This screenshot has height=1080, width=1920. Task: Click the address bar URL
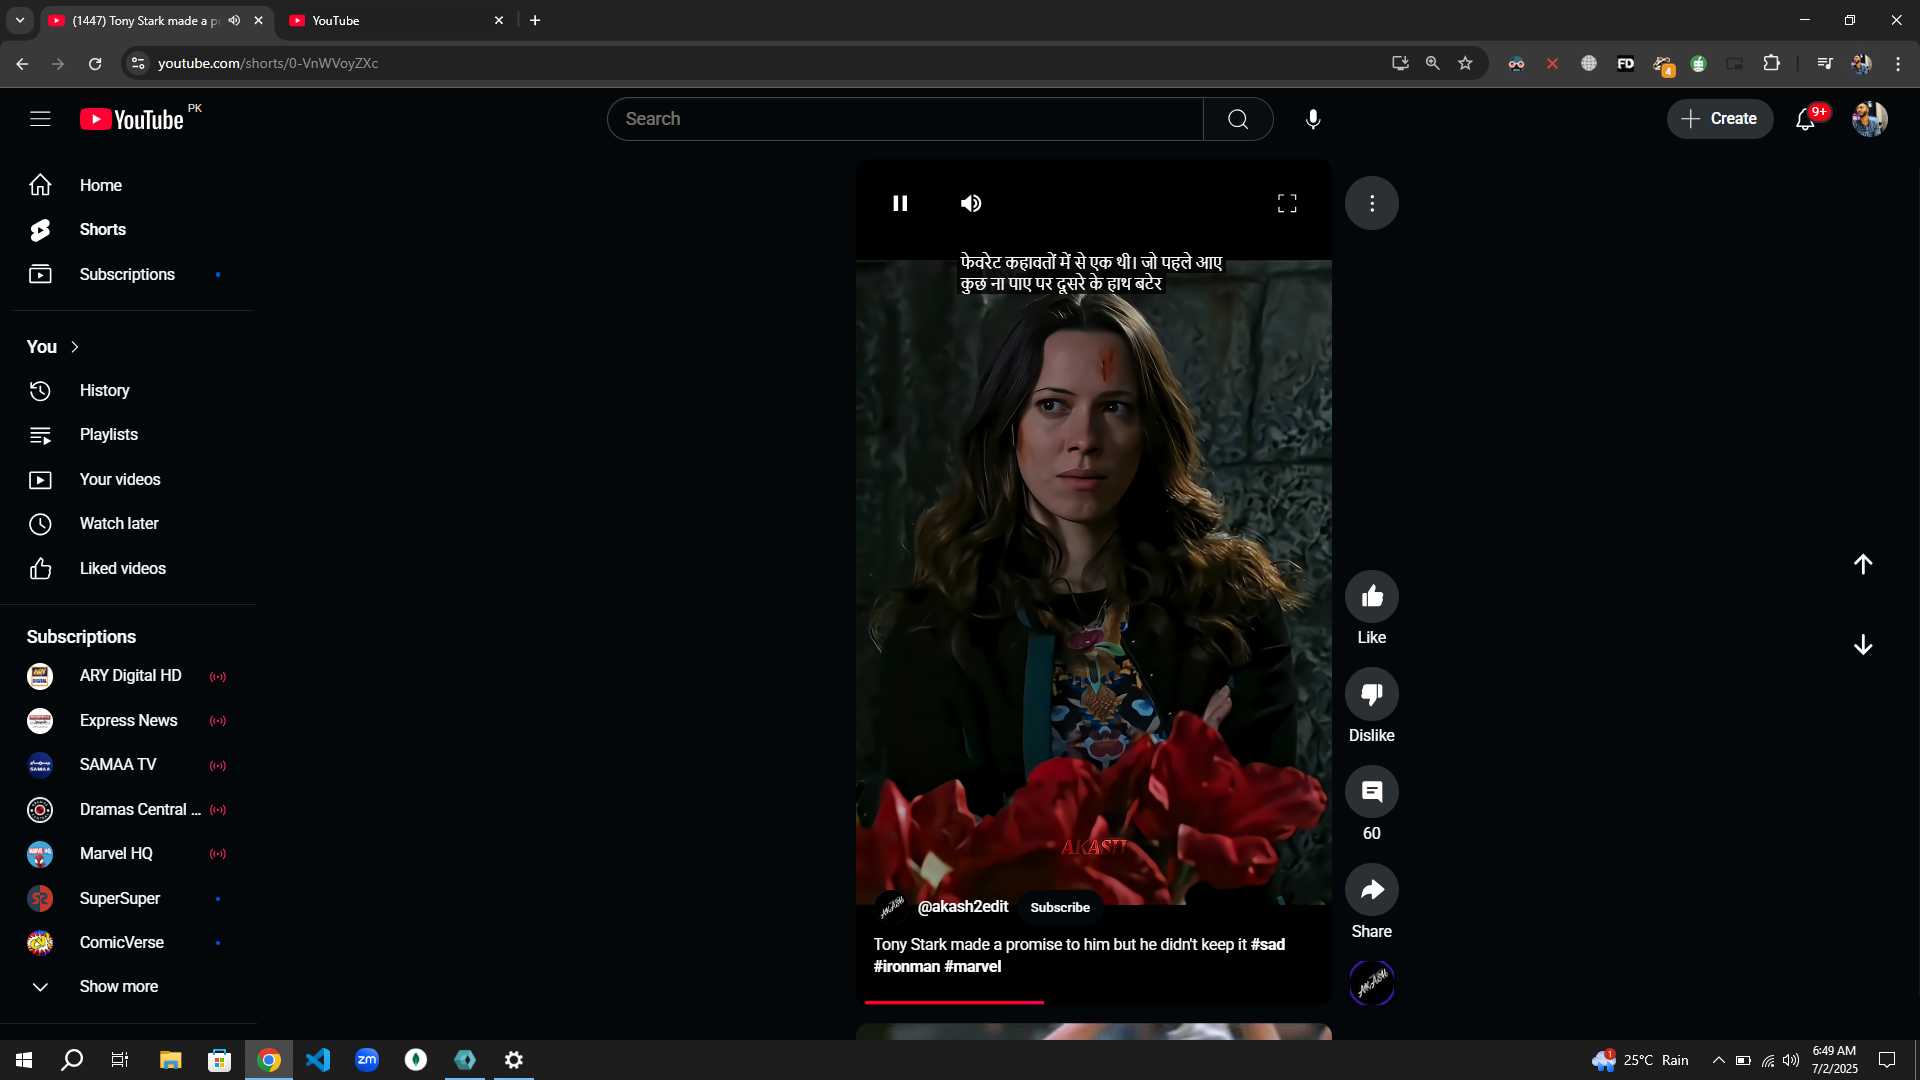(x=268, y=63)
